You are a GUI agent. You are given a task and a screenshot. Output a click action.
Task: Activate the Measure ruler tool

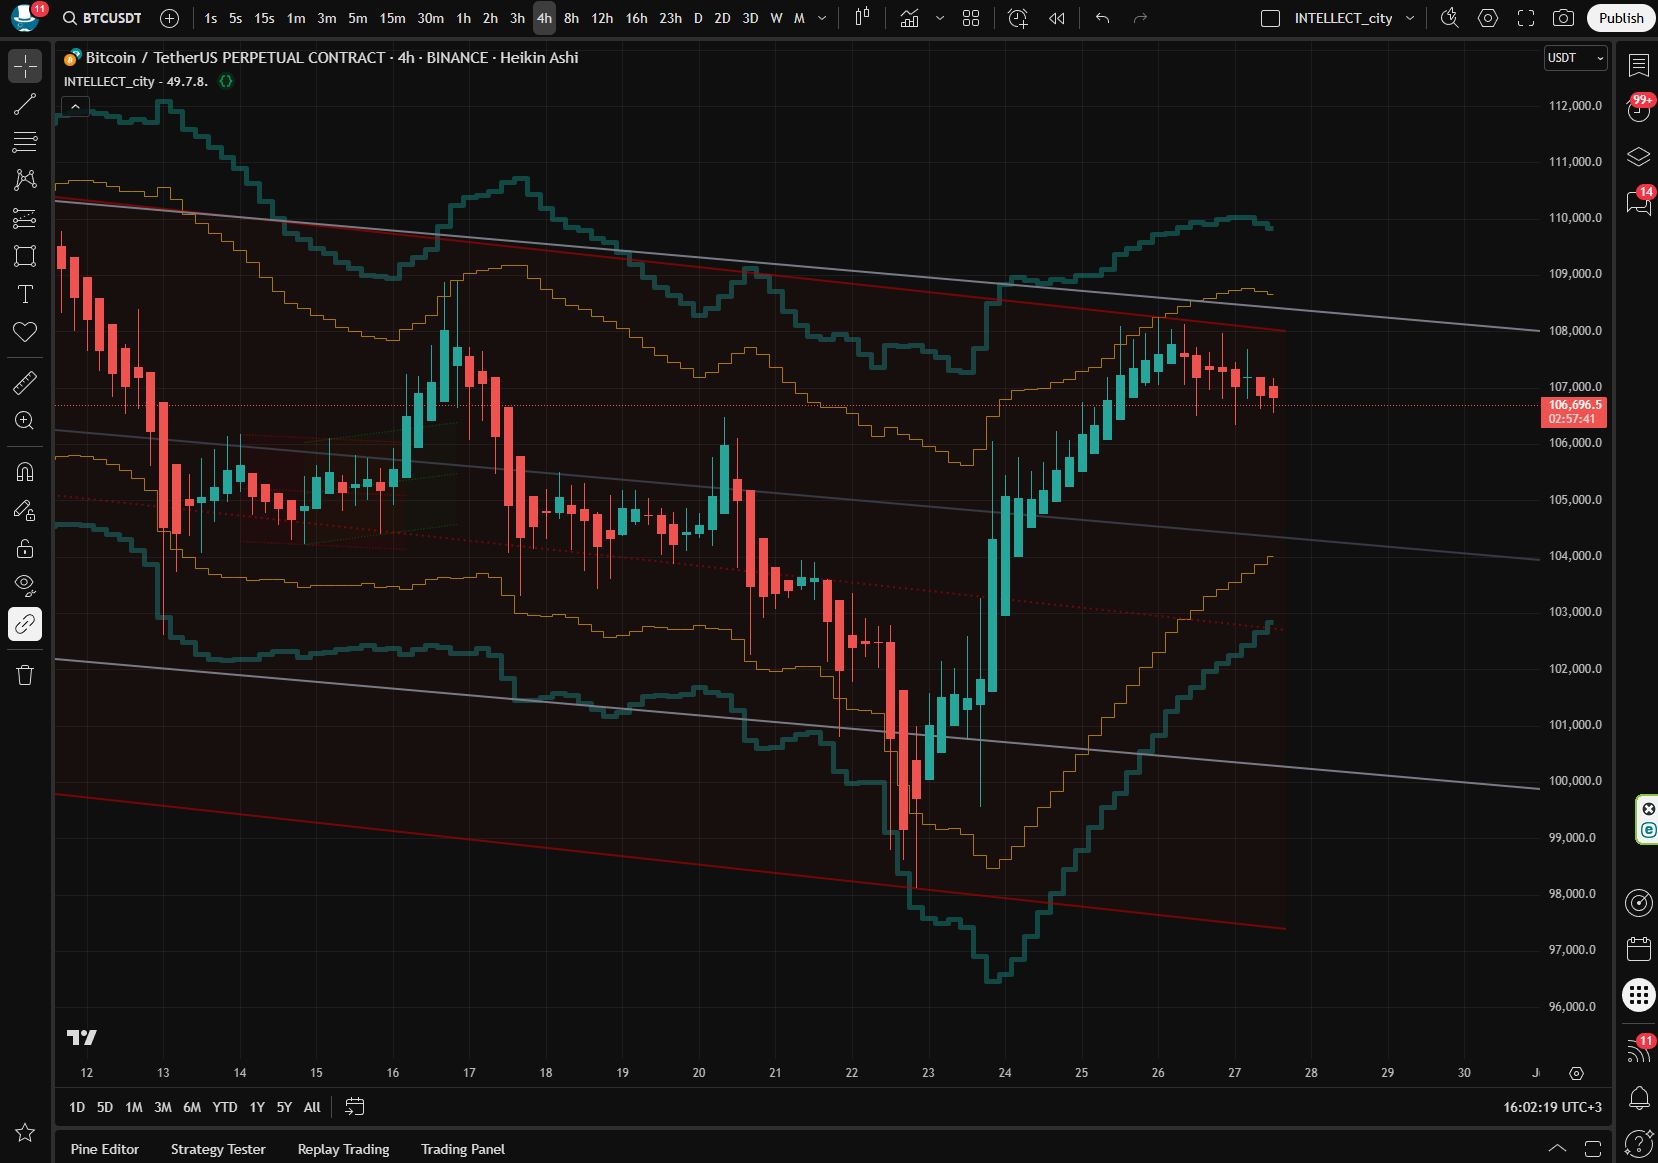click(x=25, y=382)
